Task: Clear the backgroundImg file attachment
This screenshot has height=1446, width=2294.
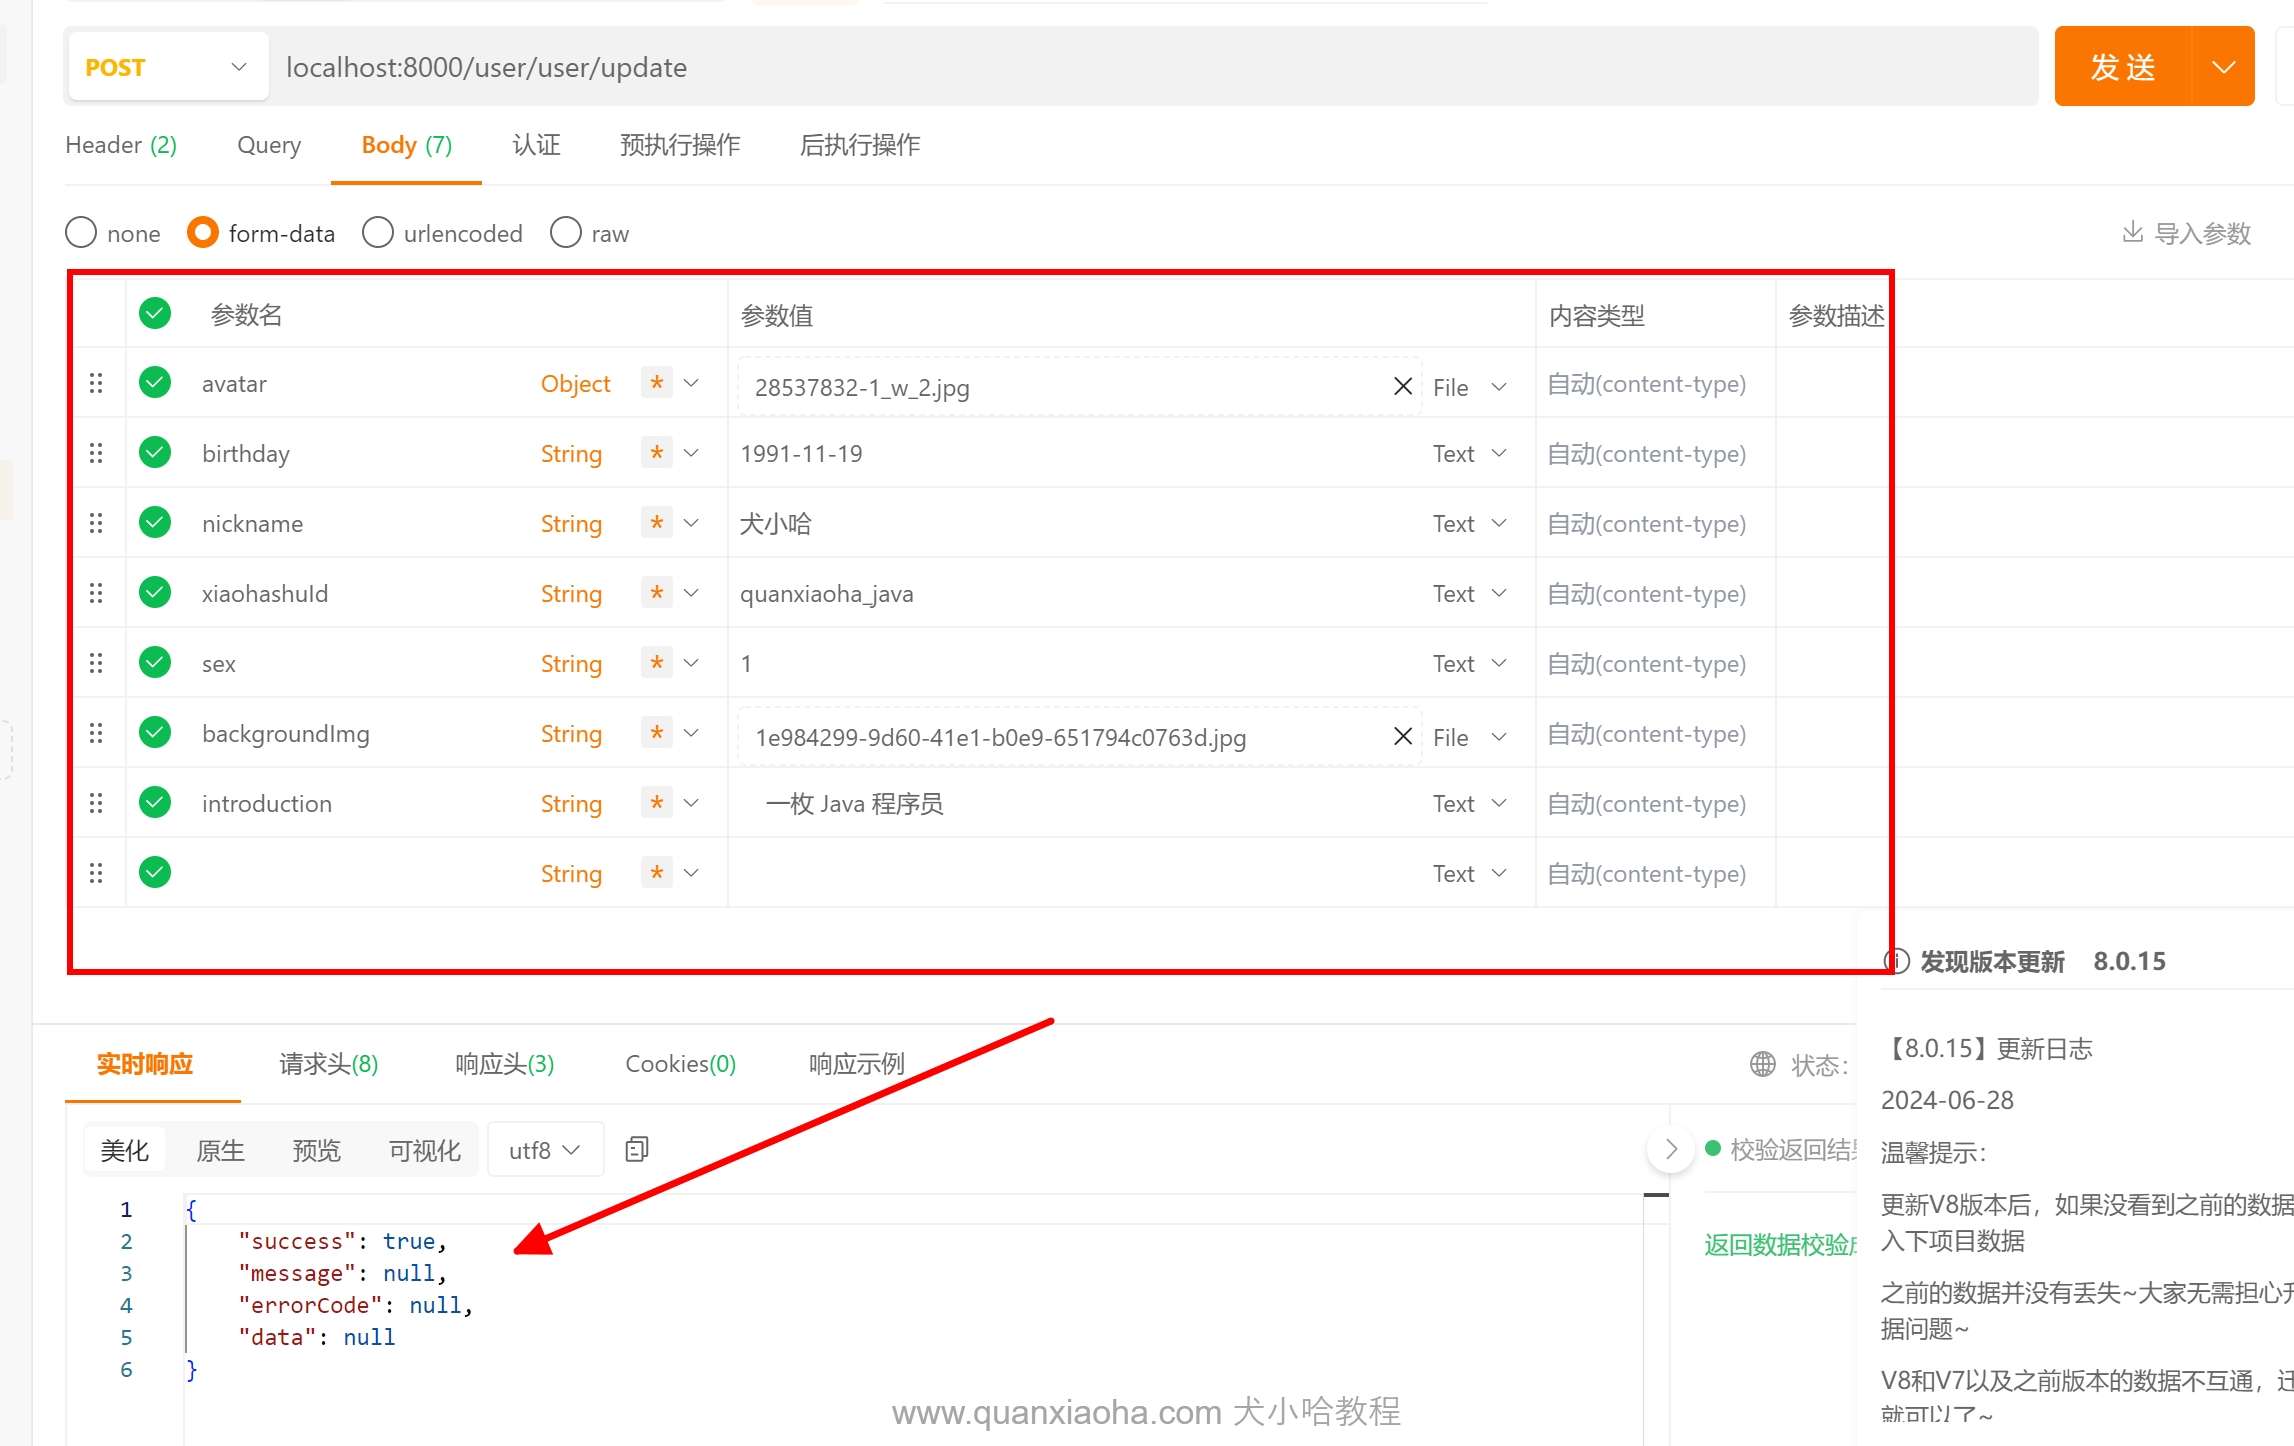Action: [x=1402, y=736]
